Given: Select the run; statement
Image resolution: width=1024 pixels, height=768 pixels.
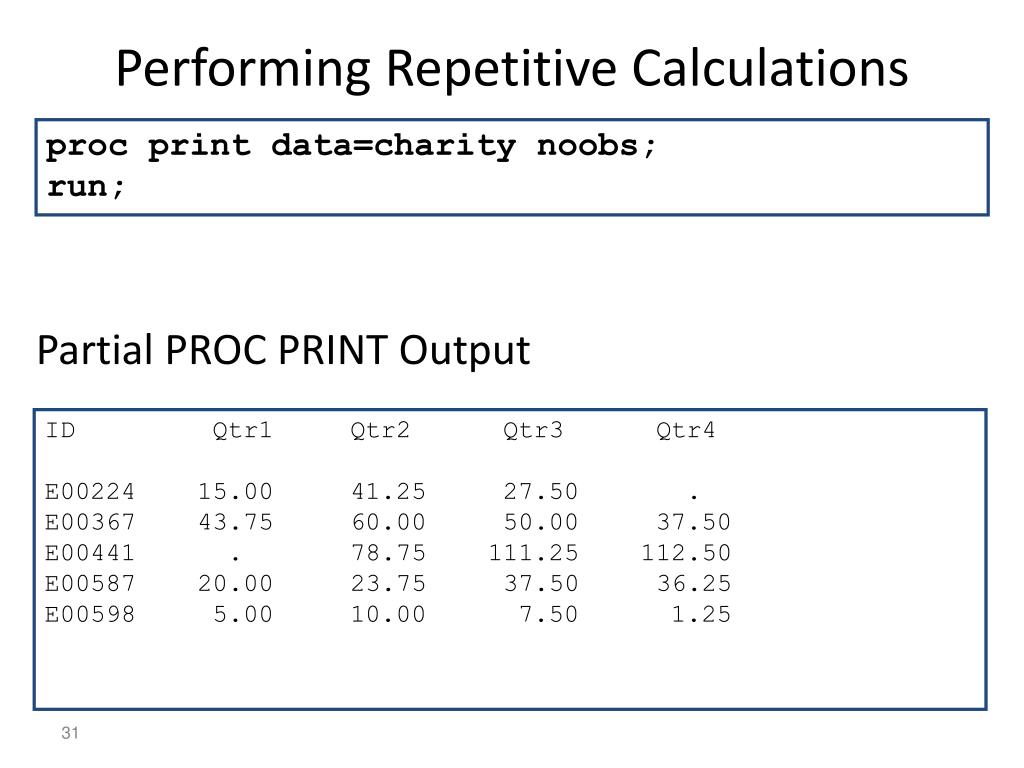Looking at the screenshot, I should (85, 187).
